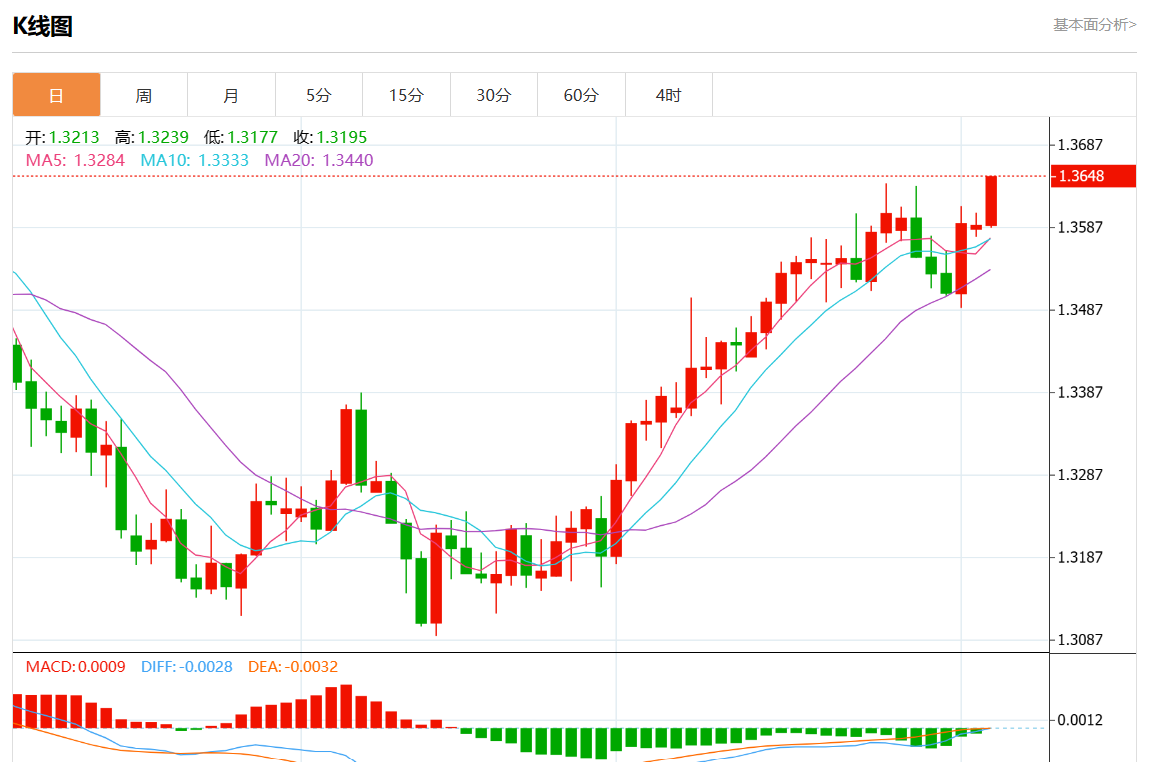1156x762 pixels.
Task: Click the MACD:0.0009 readout
Action: click(75, 667)
